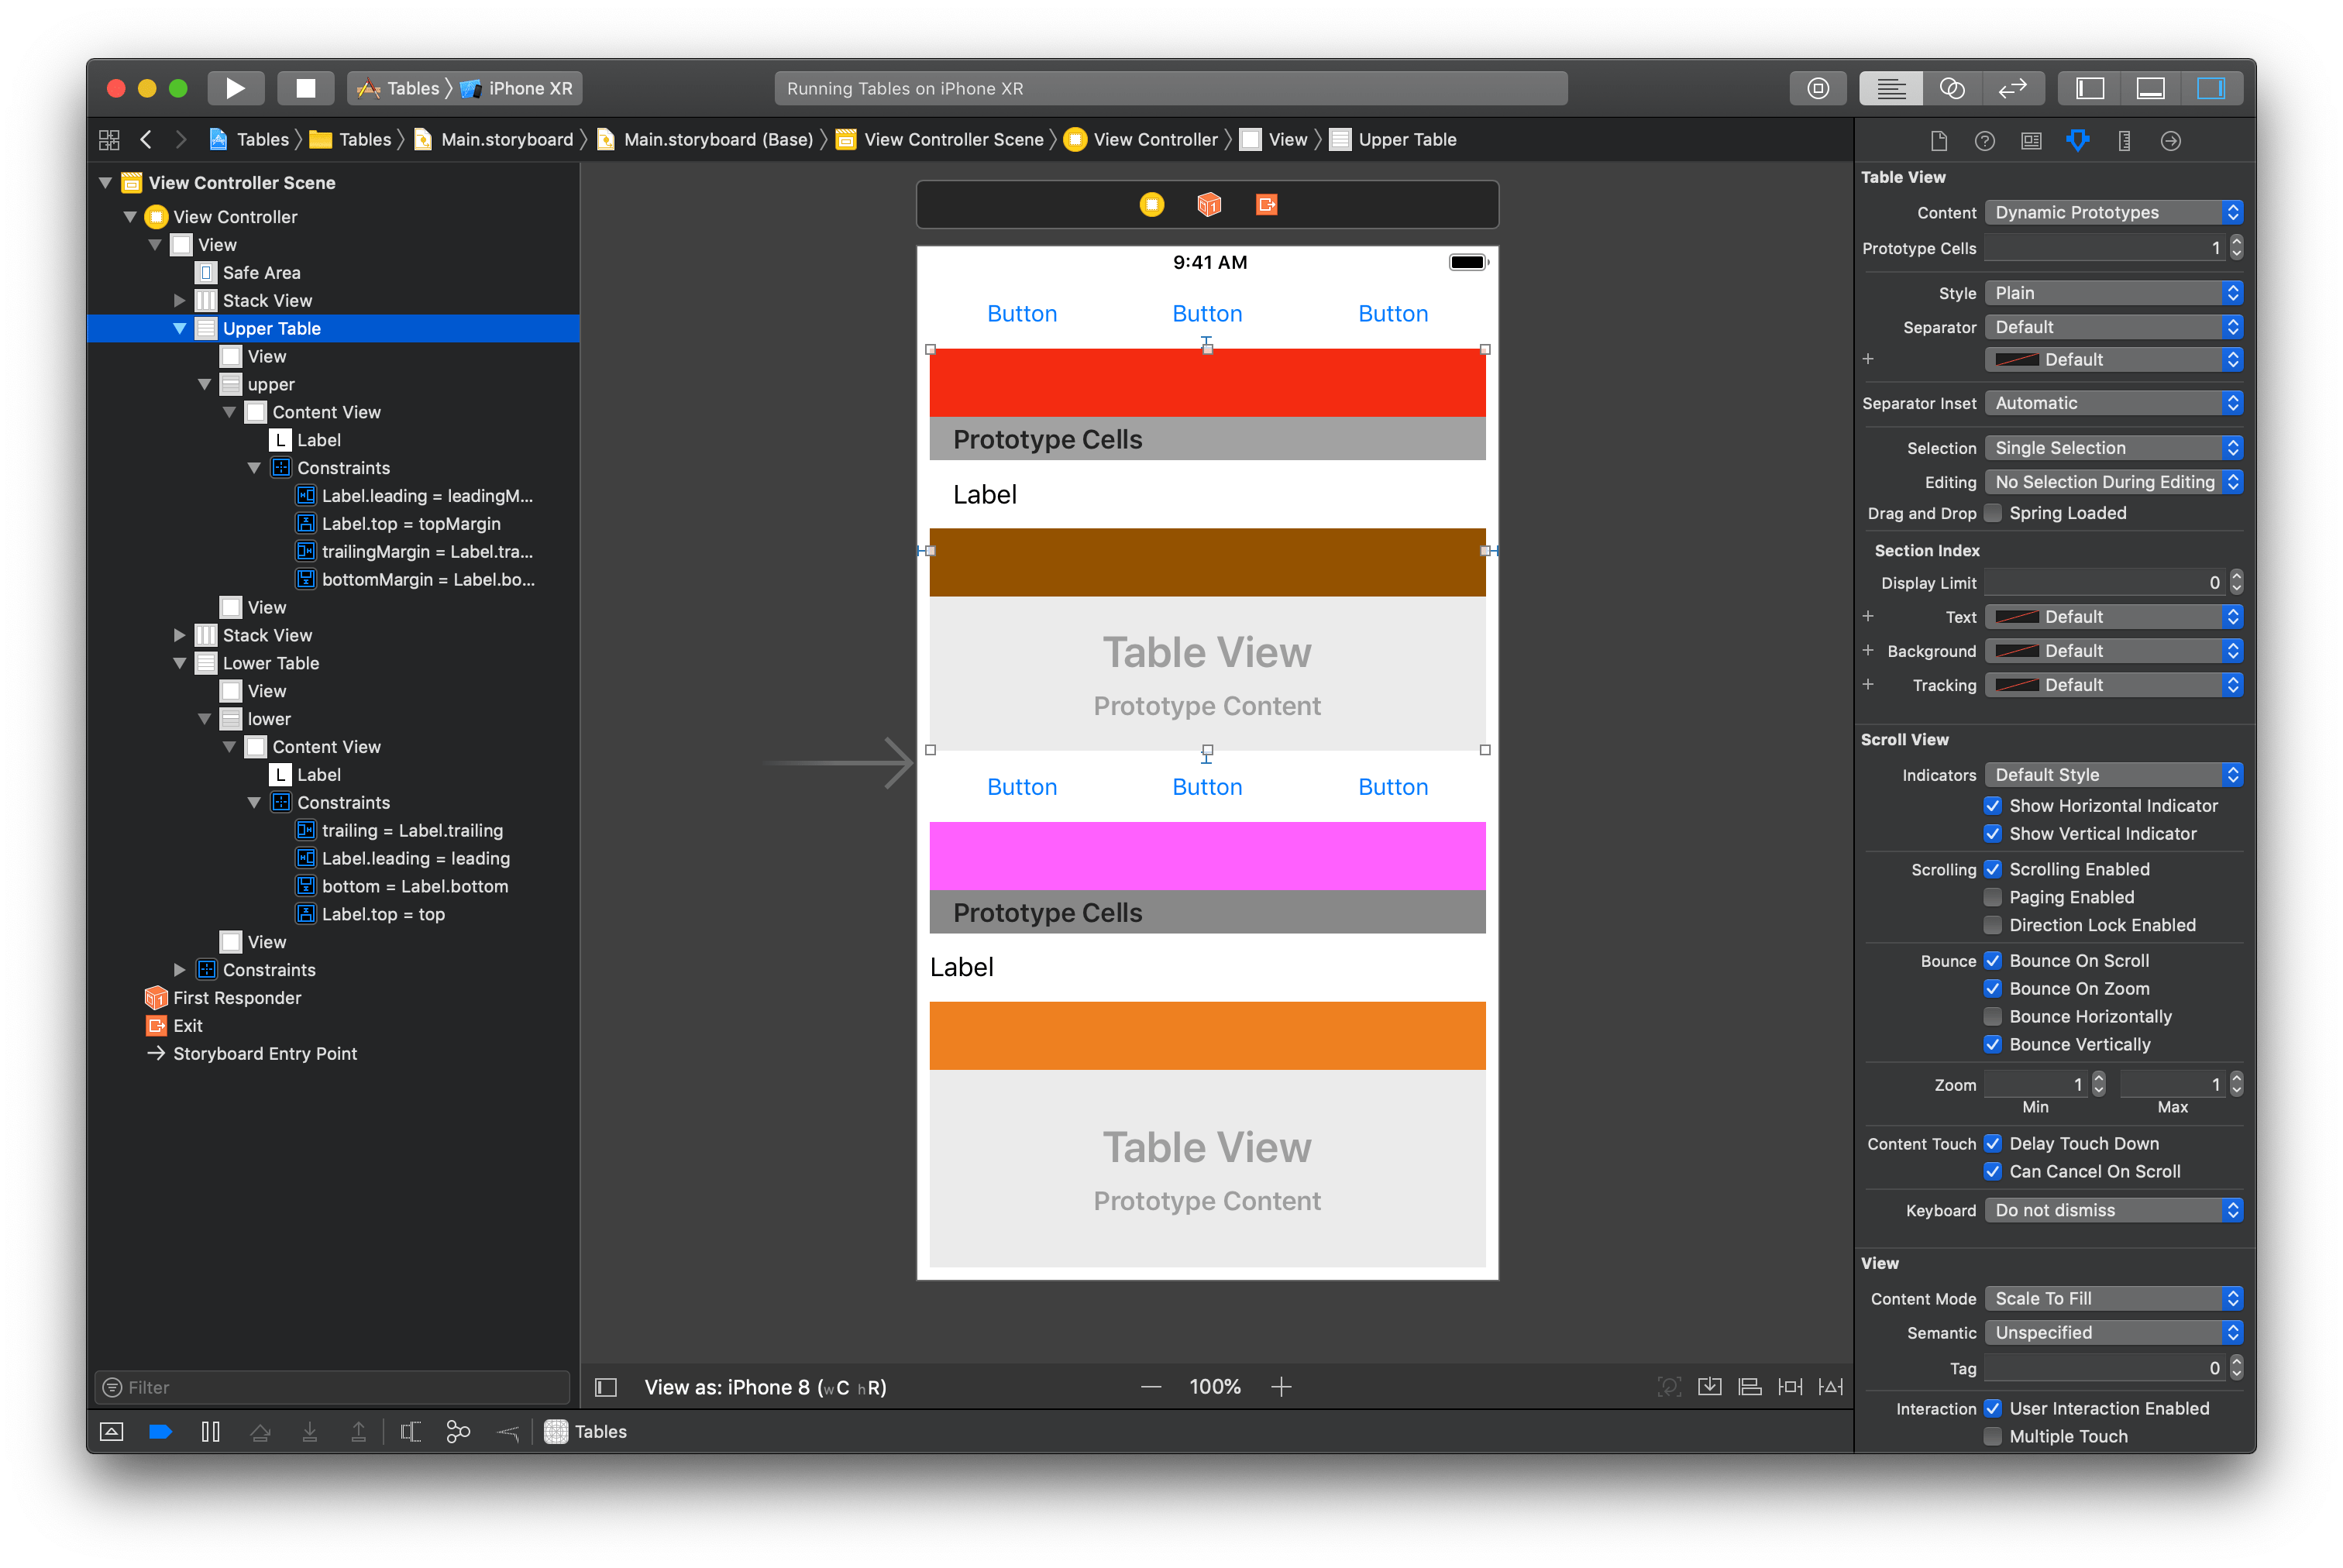Click the Run play button
The width and height of the screenshot is (2343, 1568).
point(235,88)
